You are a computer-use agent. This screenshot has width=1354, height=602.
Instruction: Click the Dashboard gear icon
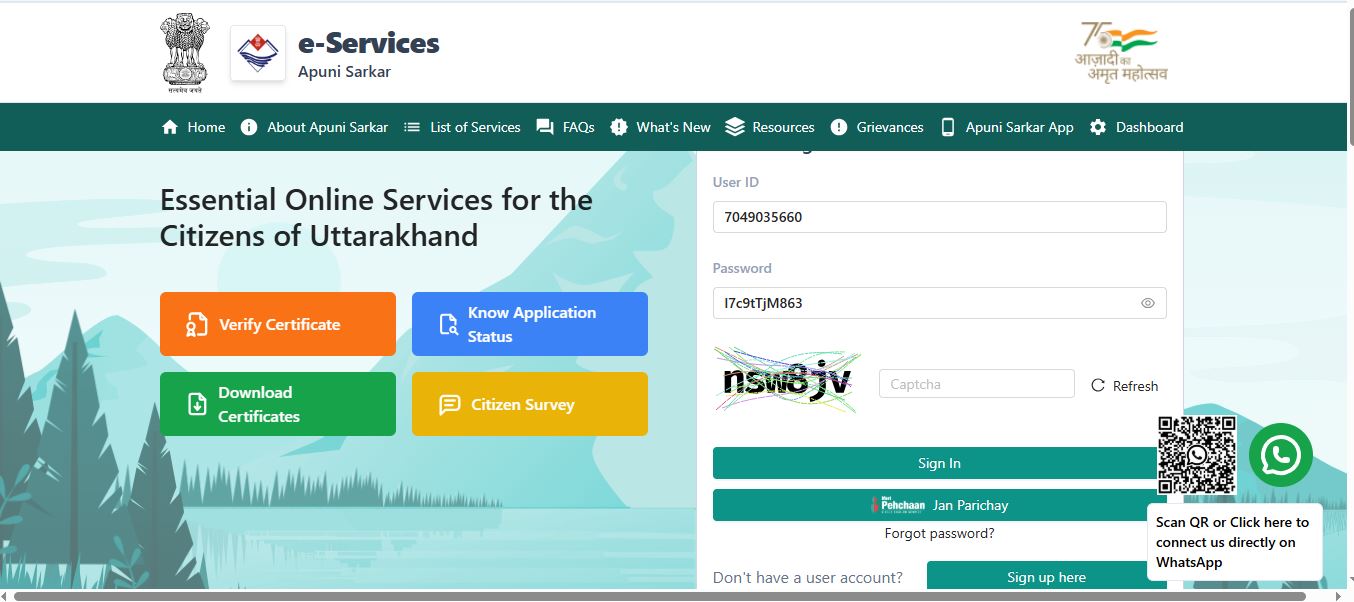pyautogui.click(x=1098, y=127)
